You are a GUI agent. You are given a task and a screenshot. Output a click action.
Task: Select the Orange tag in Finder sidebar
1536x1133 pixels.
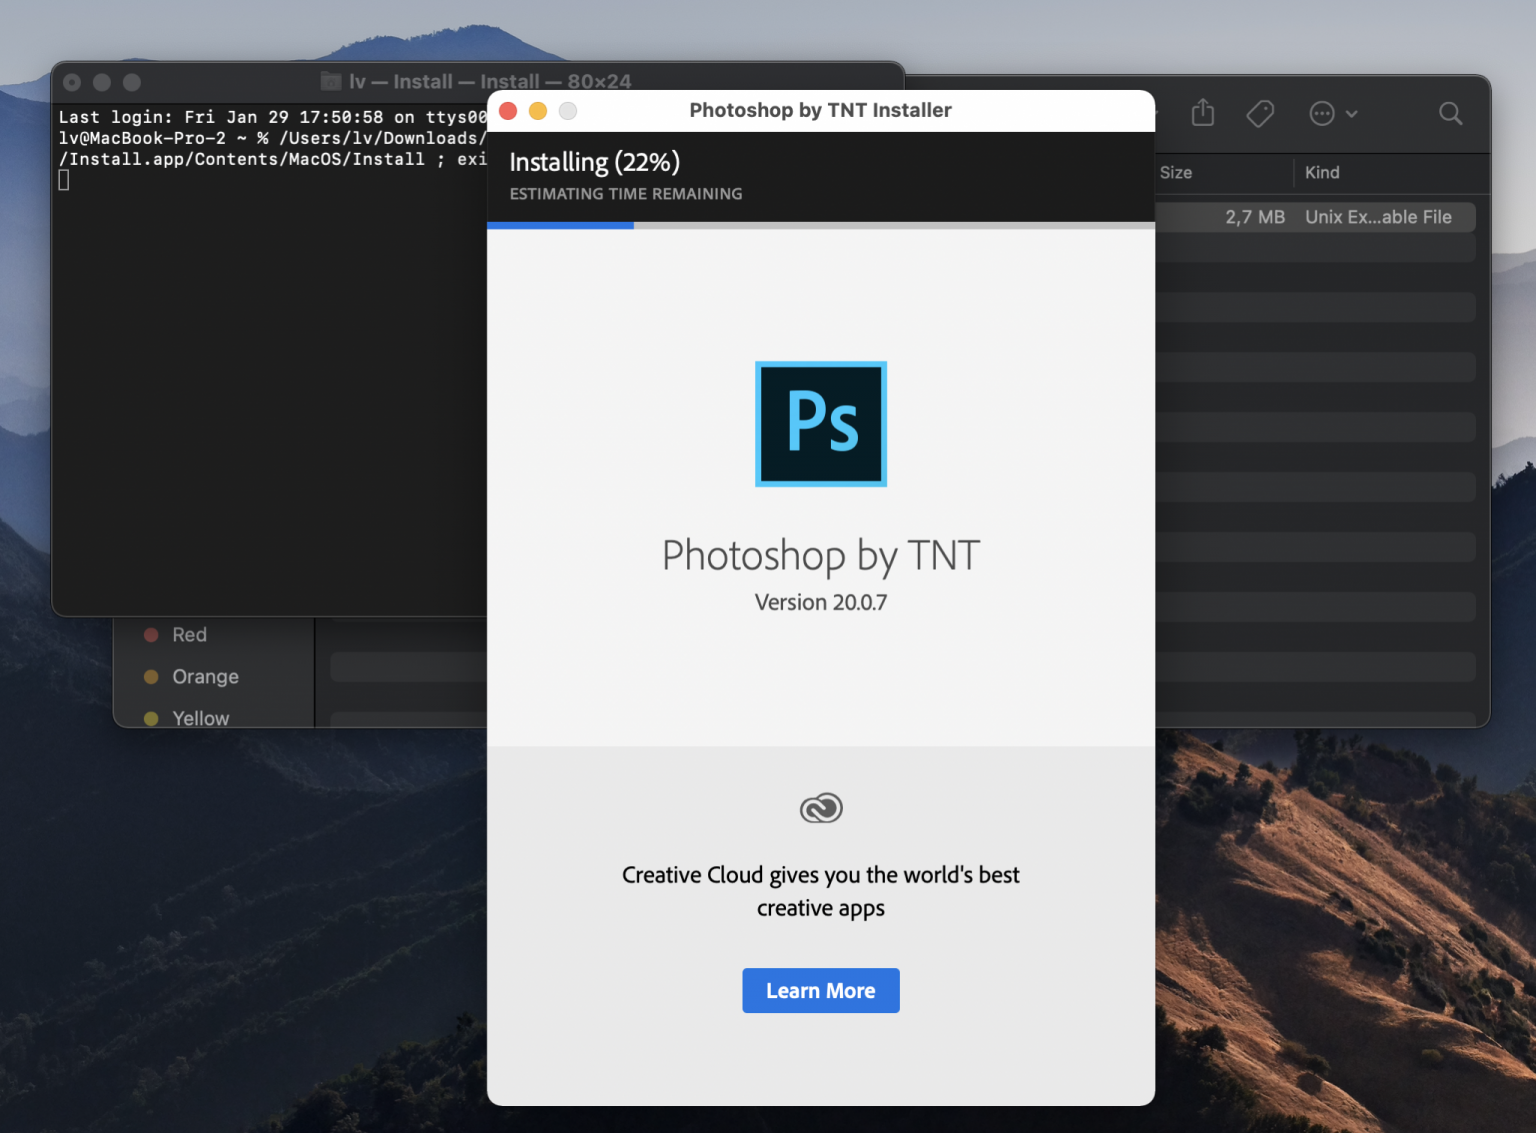coord(192,677)
